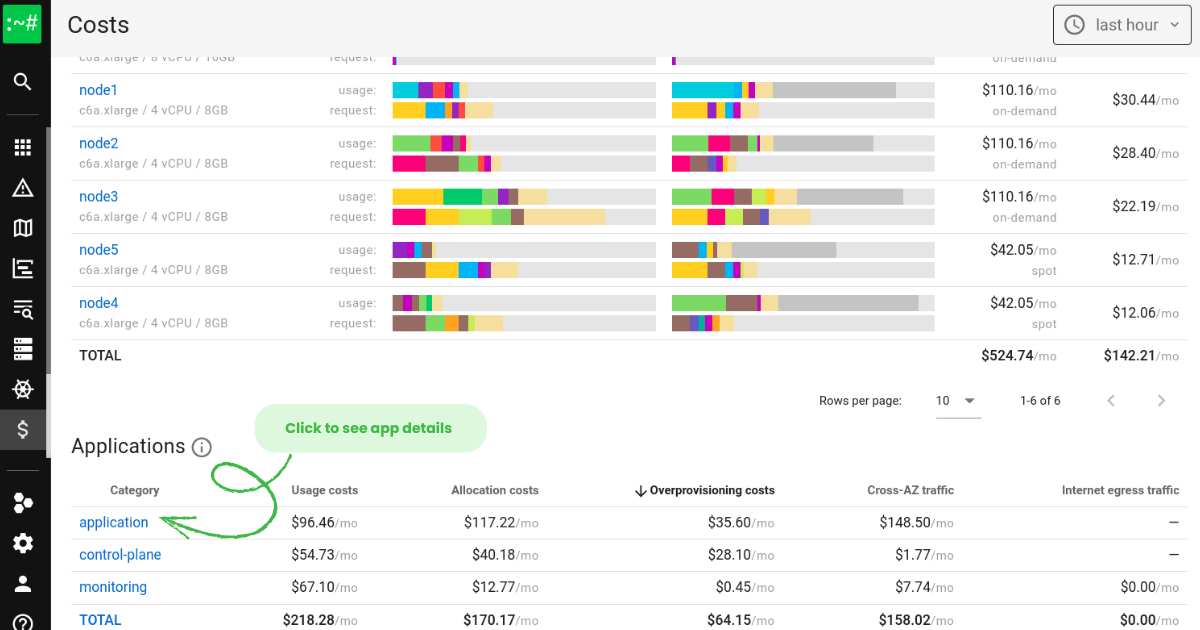Open the settings gear icon
This screenshot has height=630, width=1200.
pyautogui.click(x=23, y=543)
